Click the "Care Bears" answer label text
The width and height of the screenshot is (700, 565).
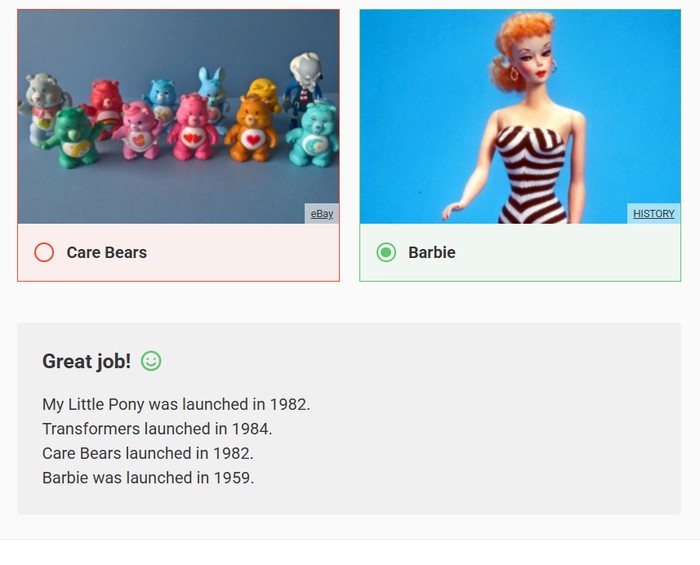(x=106, y=252)
